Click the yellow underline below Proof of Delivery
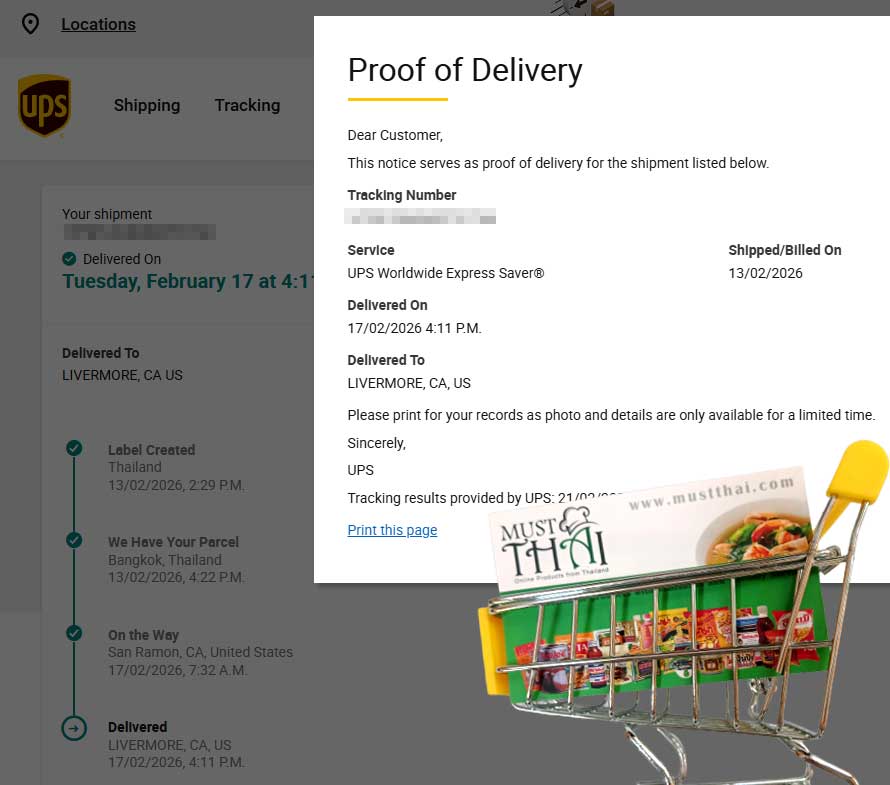Image resolution: width=890 pixels, height=785 pixels. coord(397,99)
